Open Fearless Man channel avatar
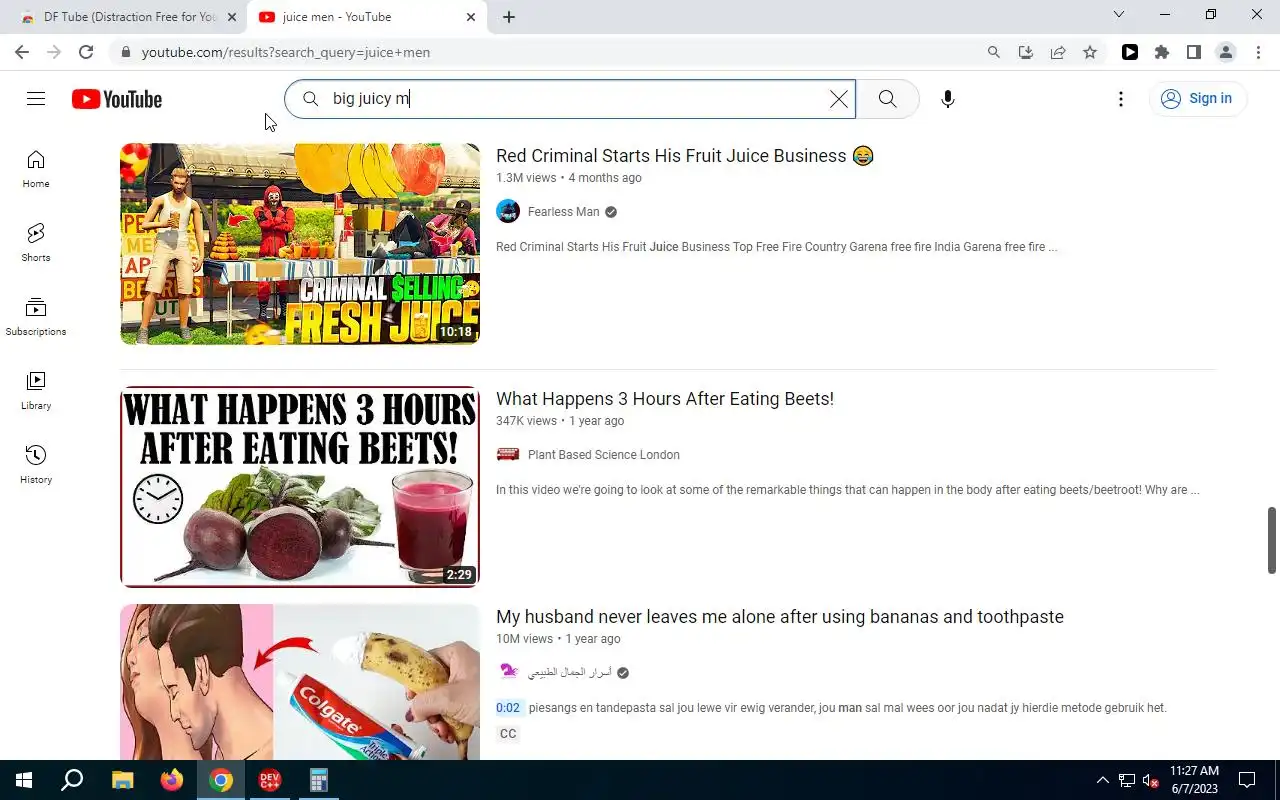This screenshot has height=800, width=1280. 508,211
